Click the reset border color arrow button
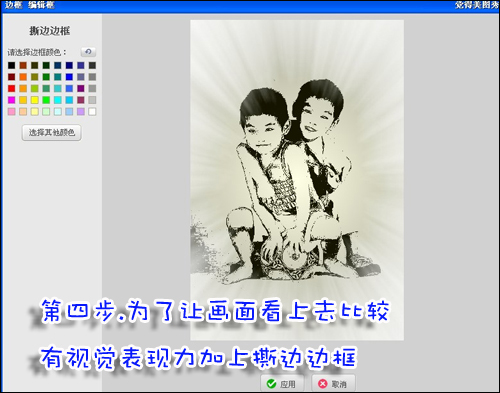This screenshot has height=393, width=500. (x=88, y=52)
